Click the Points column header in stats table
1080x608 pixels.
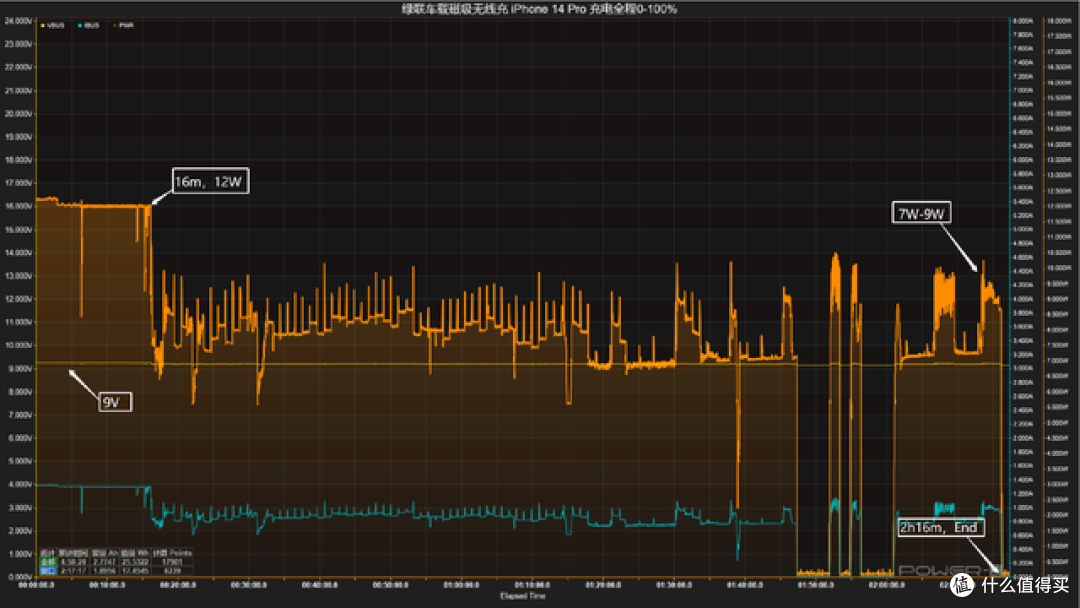180,553
